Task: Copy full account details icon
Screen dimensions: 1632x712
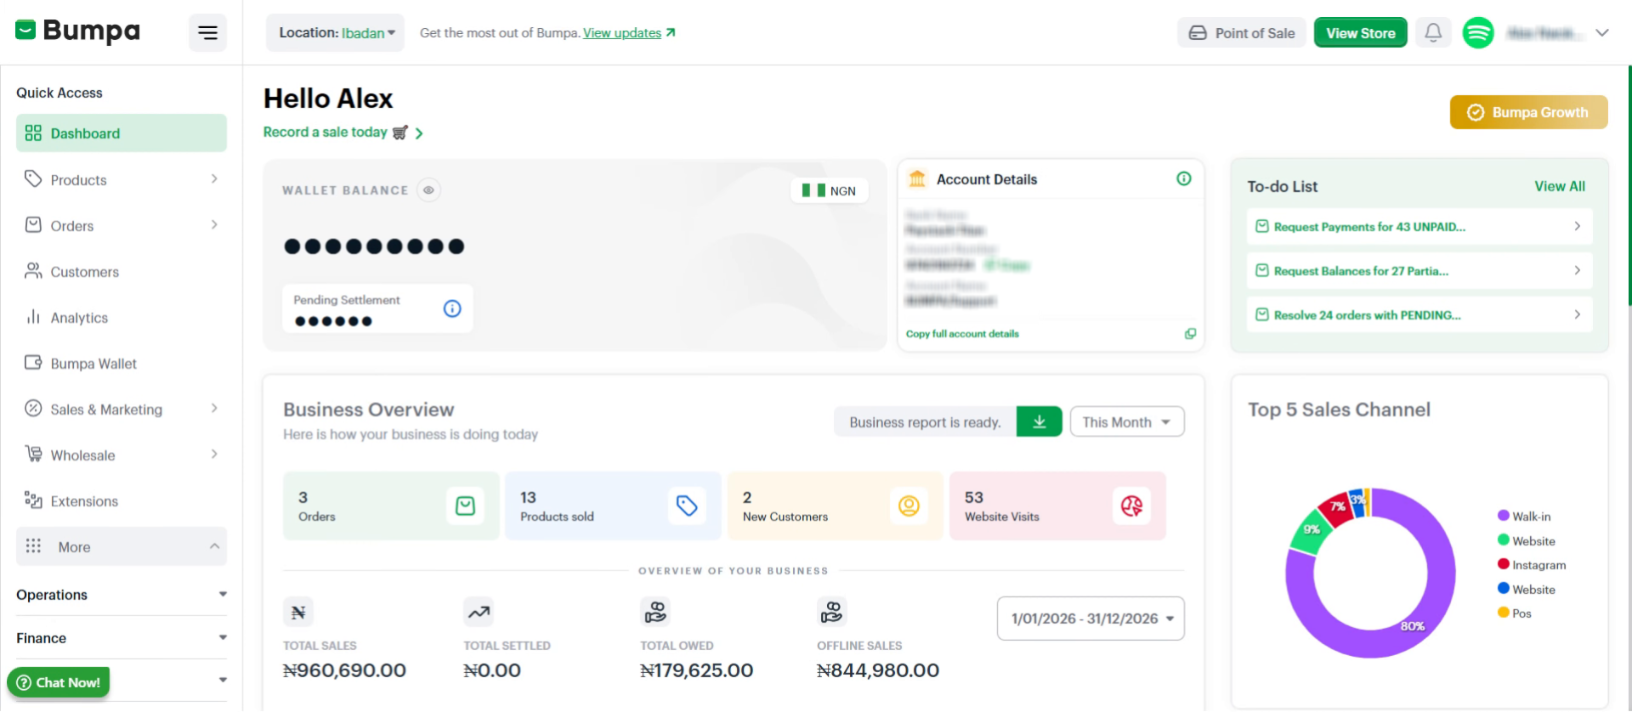Action: (x=1190, y=334)
